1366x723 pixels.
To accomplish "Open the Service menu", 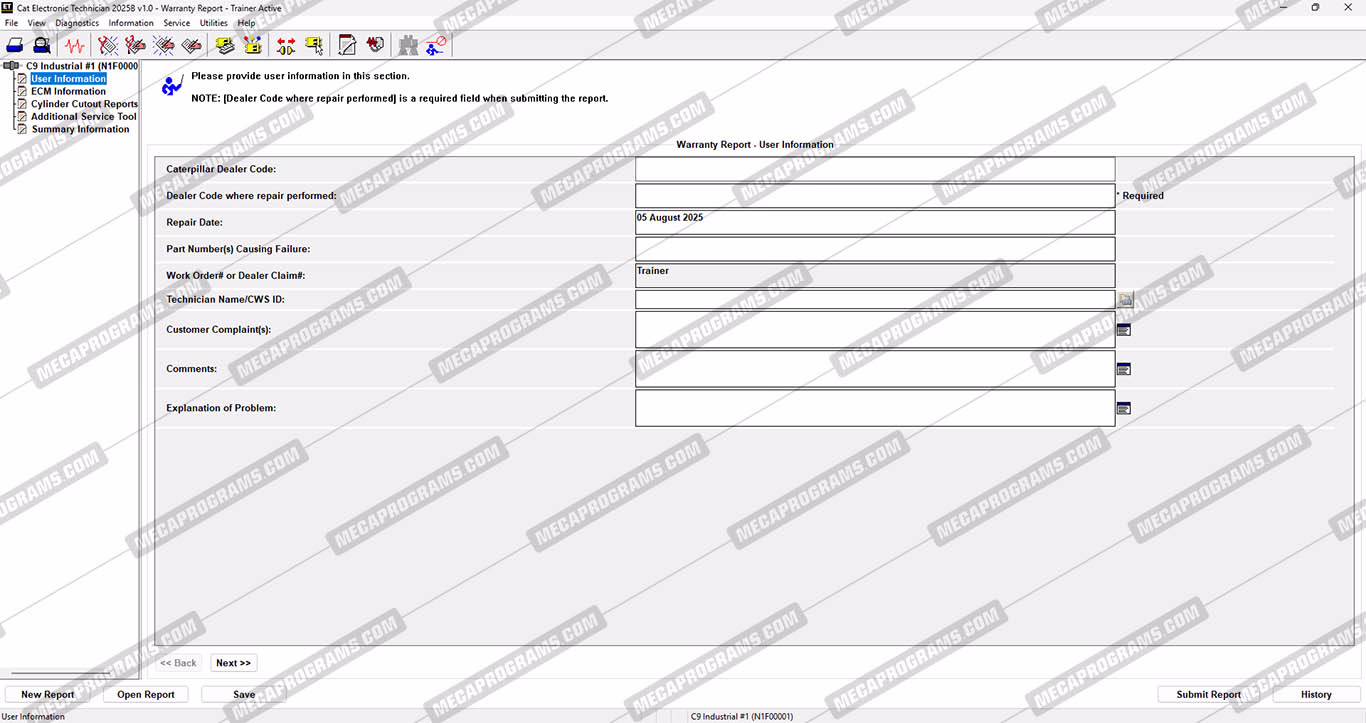I will tap(177, 23).
